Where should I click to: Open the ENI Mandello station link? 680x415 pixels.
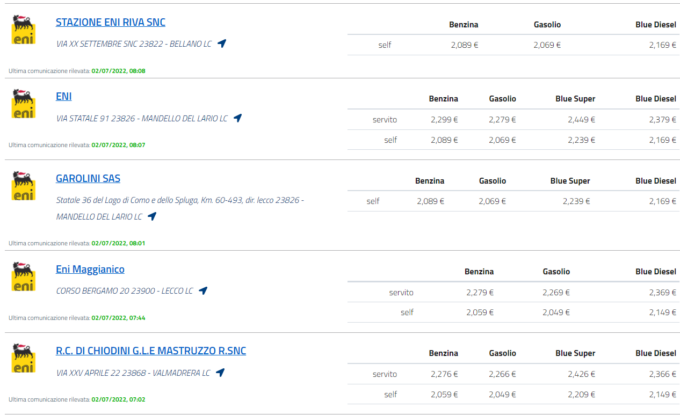64,96
